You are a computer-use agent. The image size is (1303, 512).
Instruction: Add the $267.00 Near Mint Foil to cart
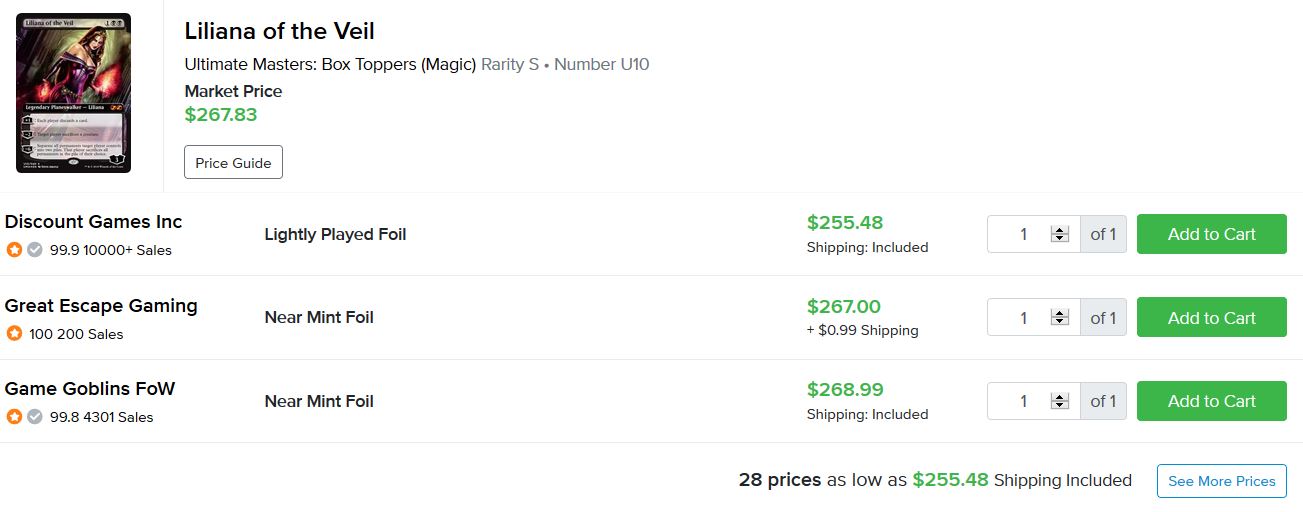pyautogui.click(x=1211, y=318)
